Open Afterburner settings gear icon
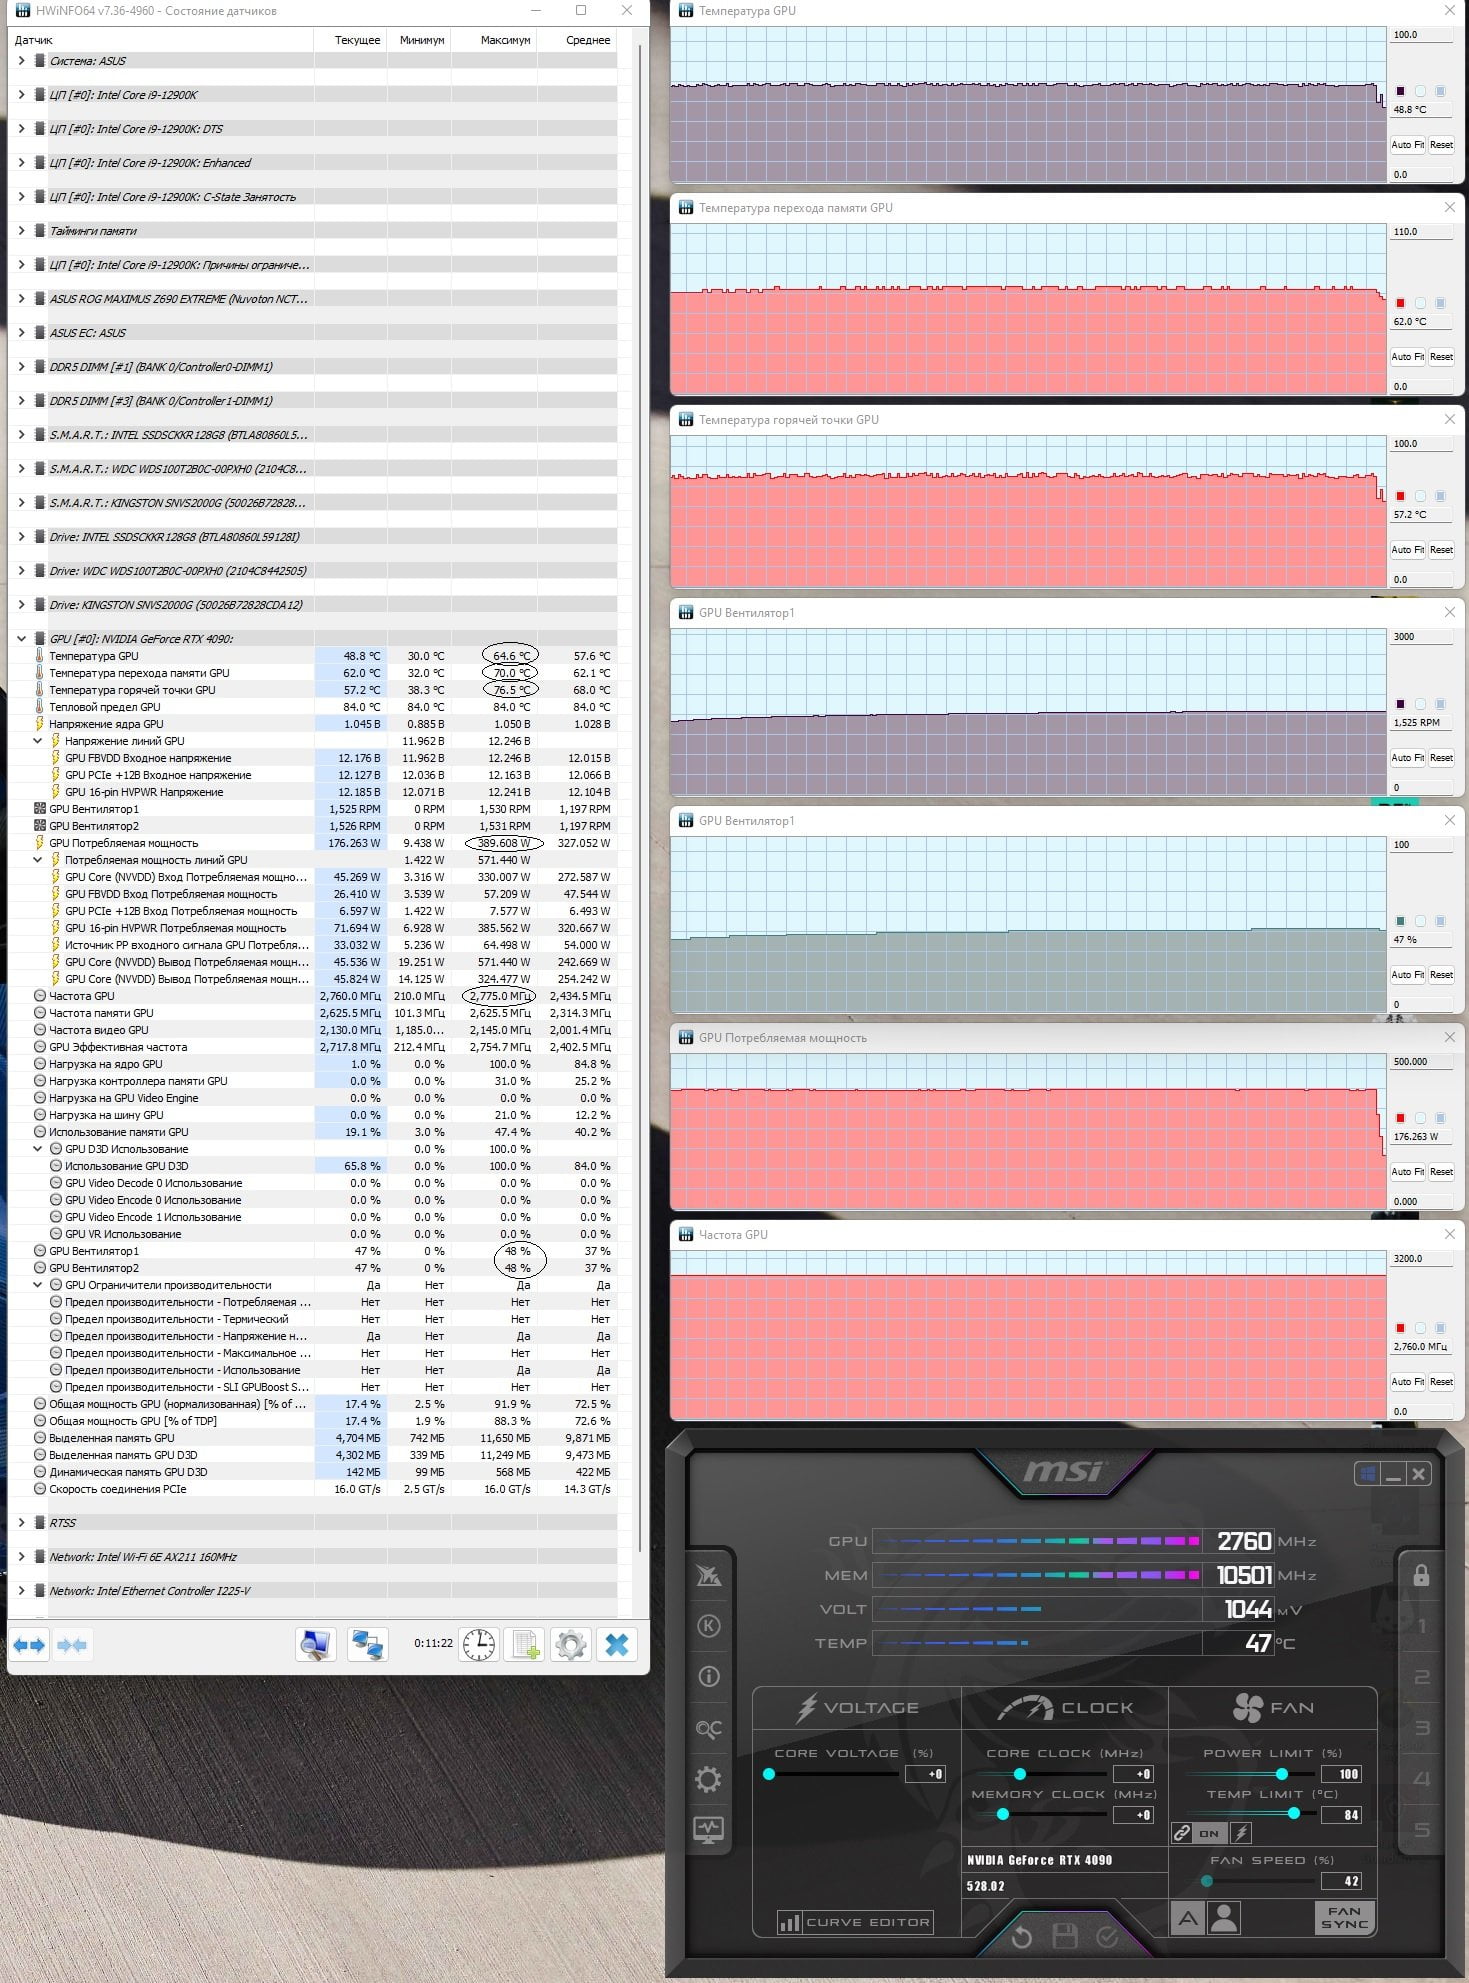 point(708,1779)
